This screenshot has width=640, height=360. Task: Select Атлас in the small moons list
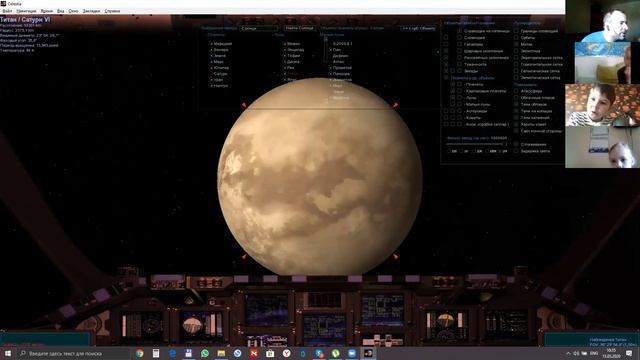point(338,62)
